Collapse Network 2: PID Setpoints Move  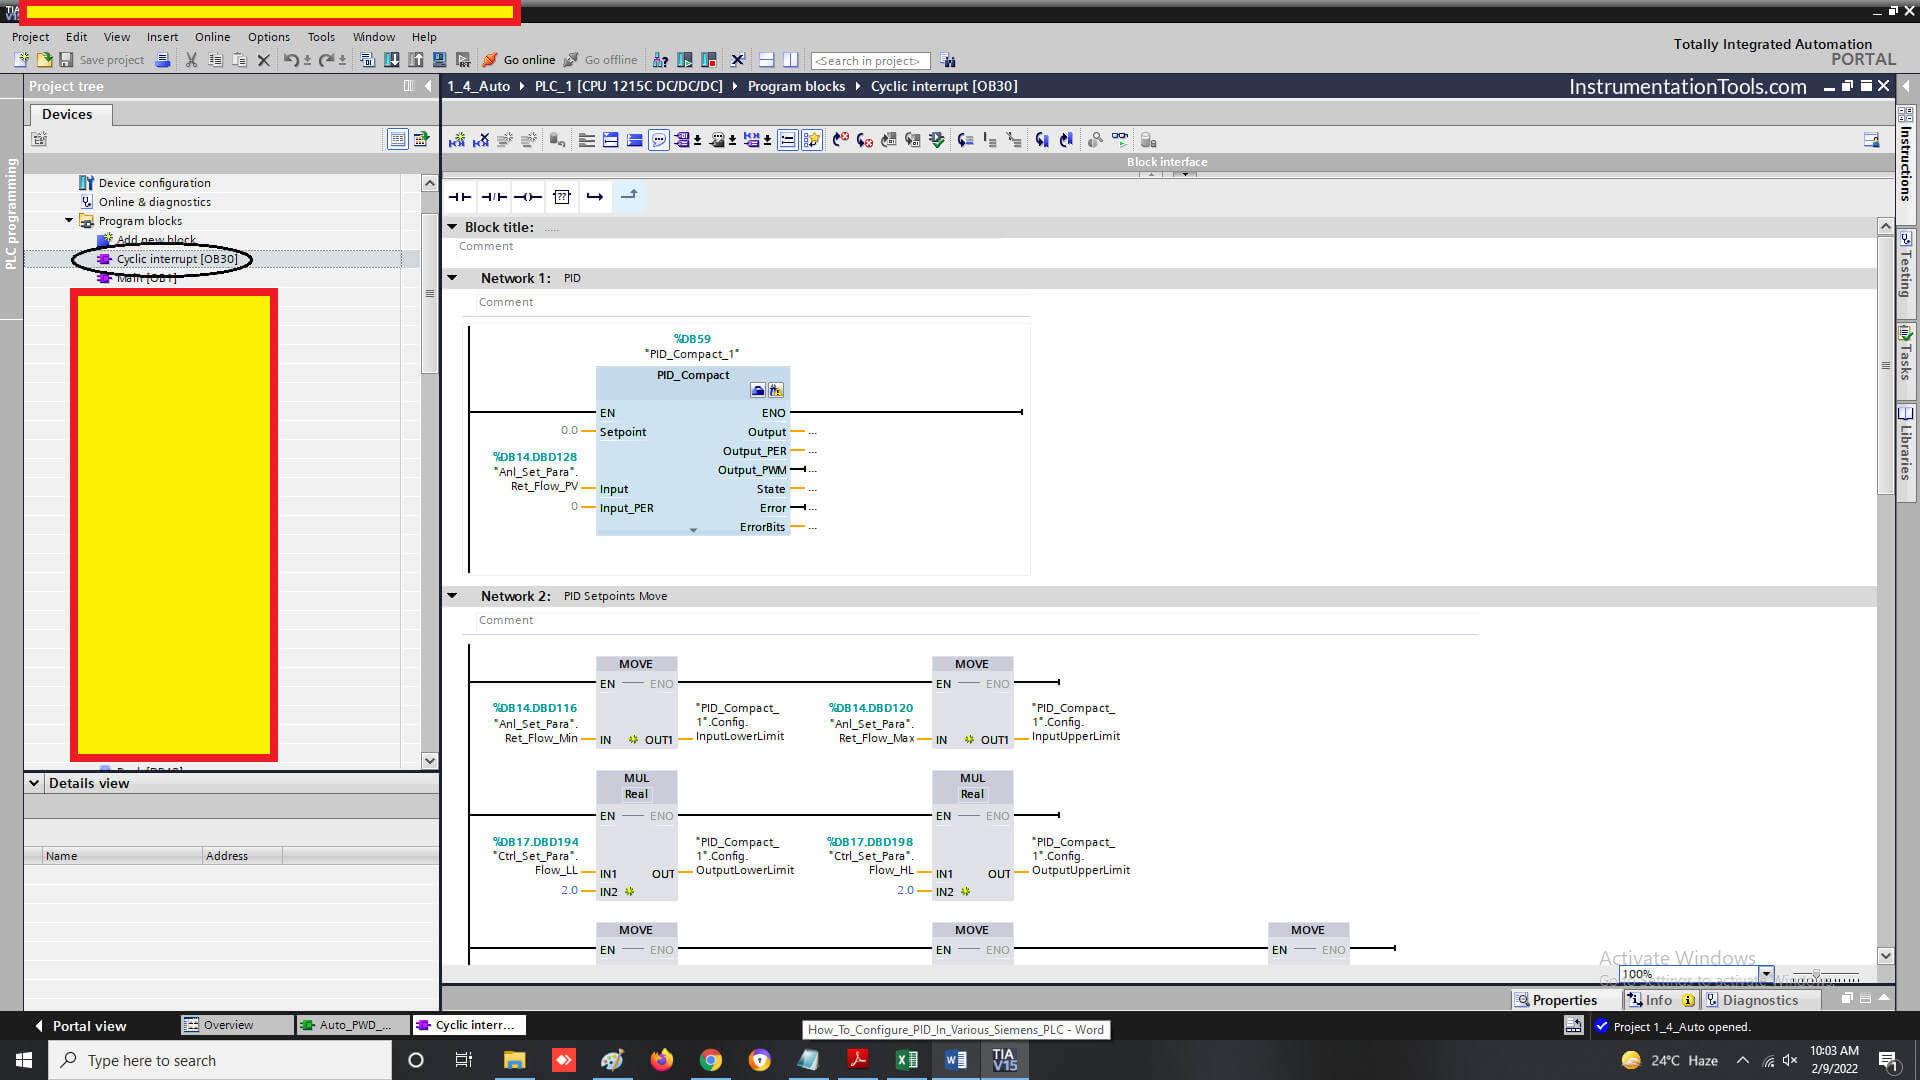point(452,596)
